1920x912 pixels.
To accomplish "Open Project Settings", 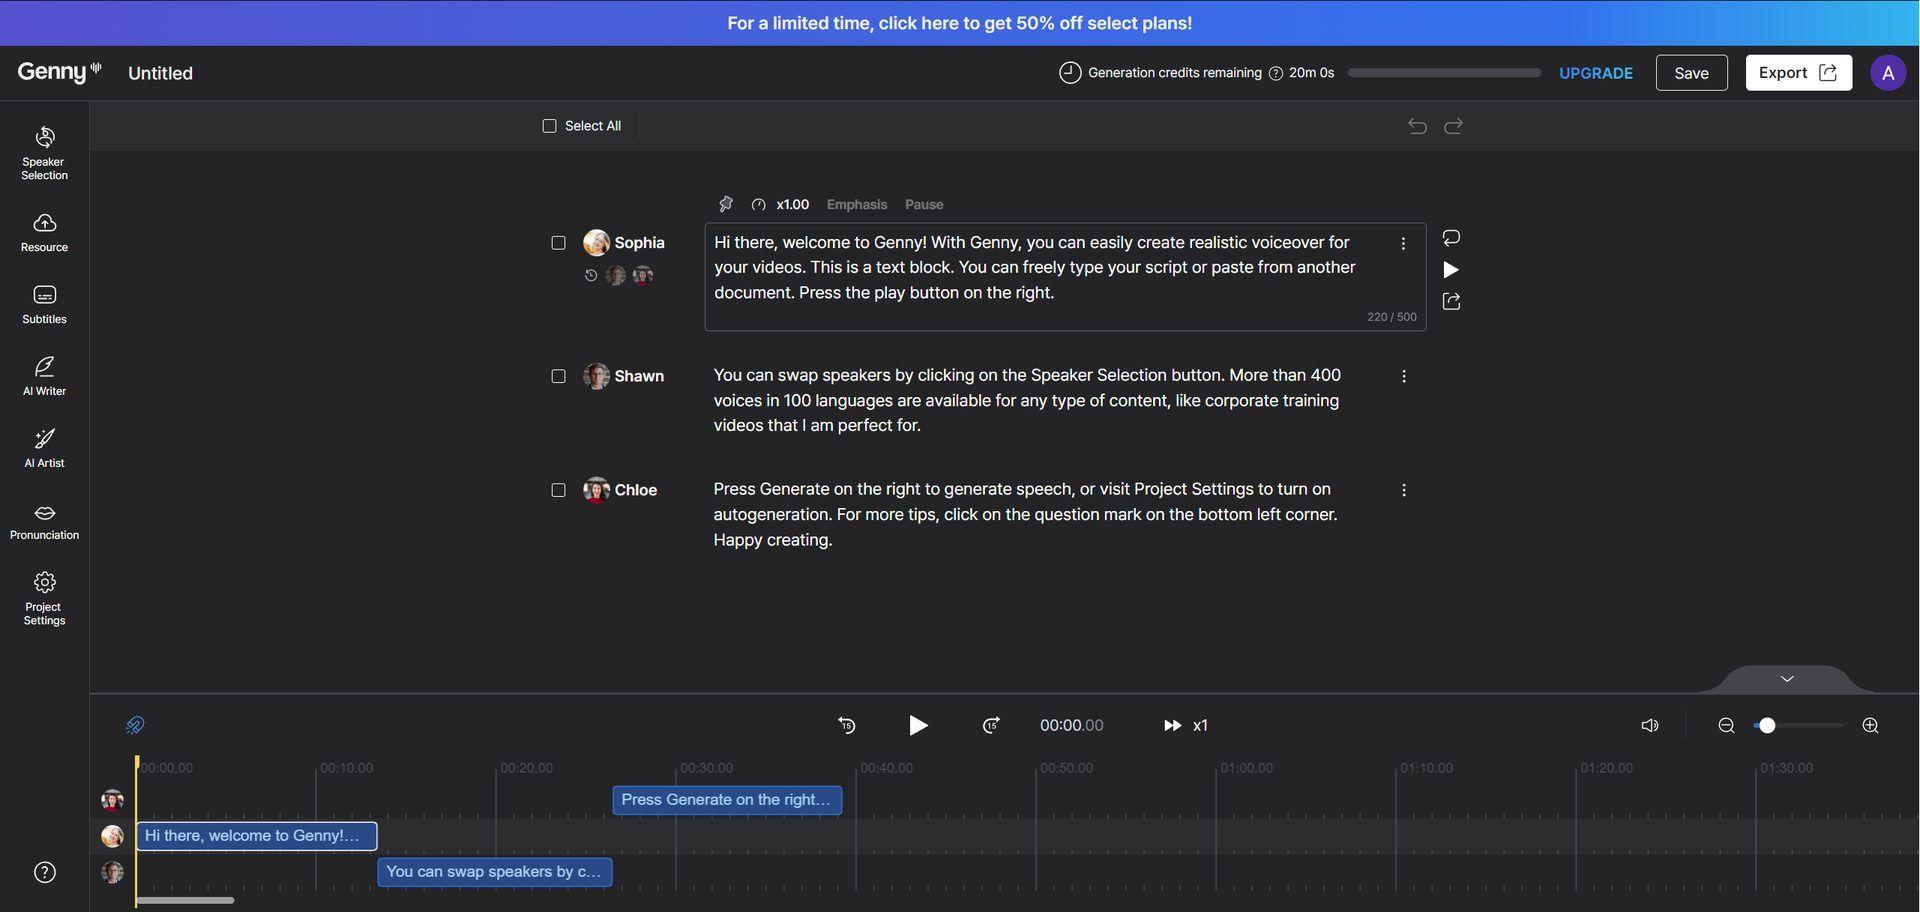I will 44,598.
